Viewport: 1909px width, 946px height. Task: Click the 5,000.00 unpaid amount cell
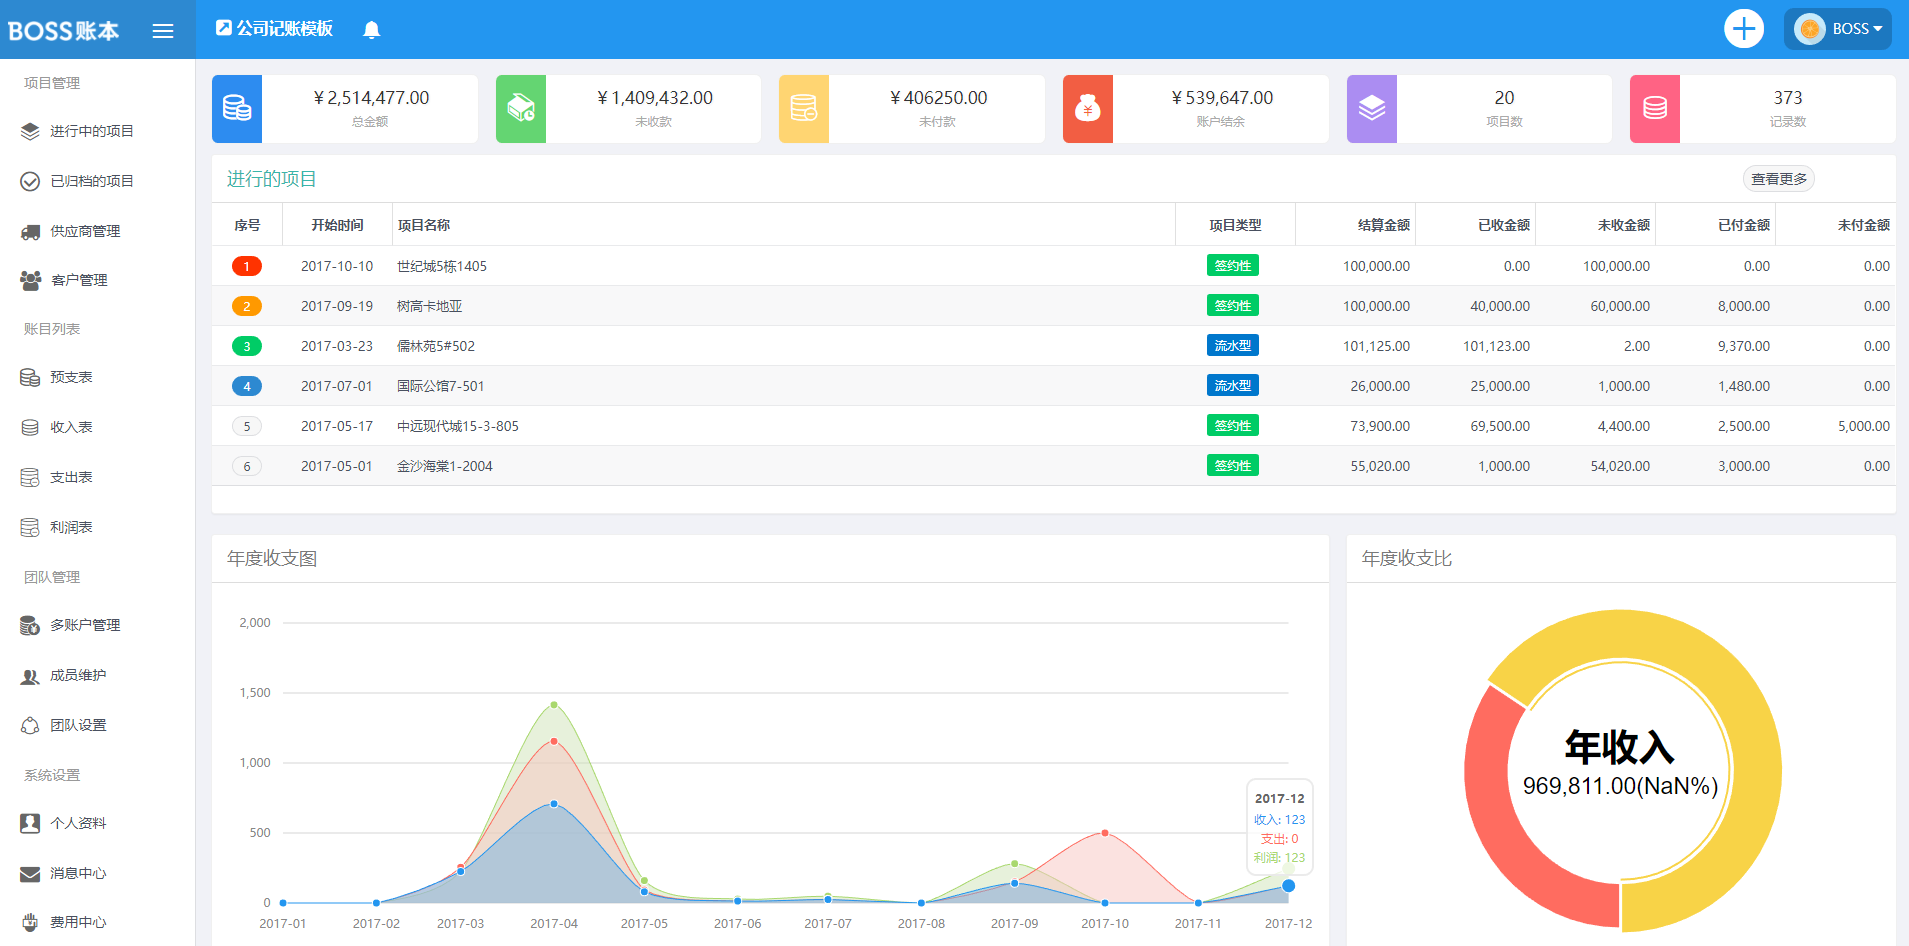pos(1864,426)
